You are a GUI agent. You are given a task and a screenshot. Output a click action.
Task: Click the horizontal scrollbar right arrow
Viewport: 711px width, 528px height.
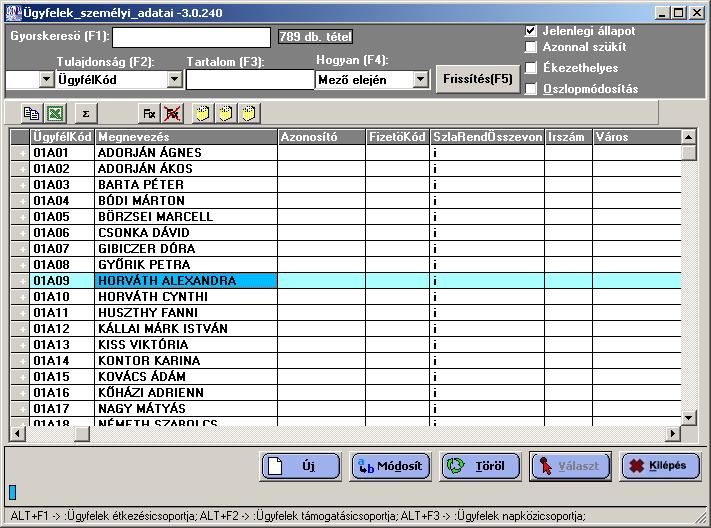coord(673,433)
